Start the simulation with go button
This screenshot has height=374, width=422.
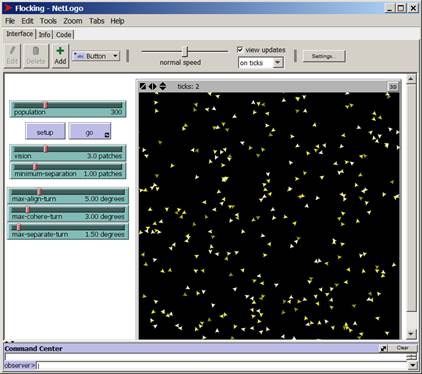pyautogui.click(x=89, y=132)
